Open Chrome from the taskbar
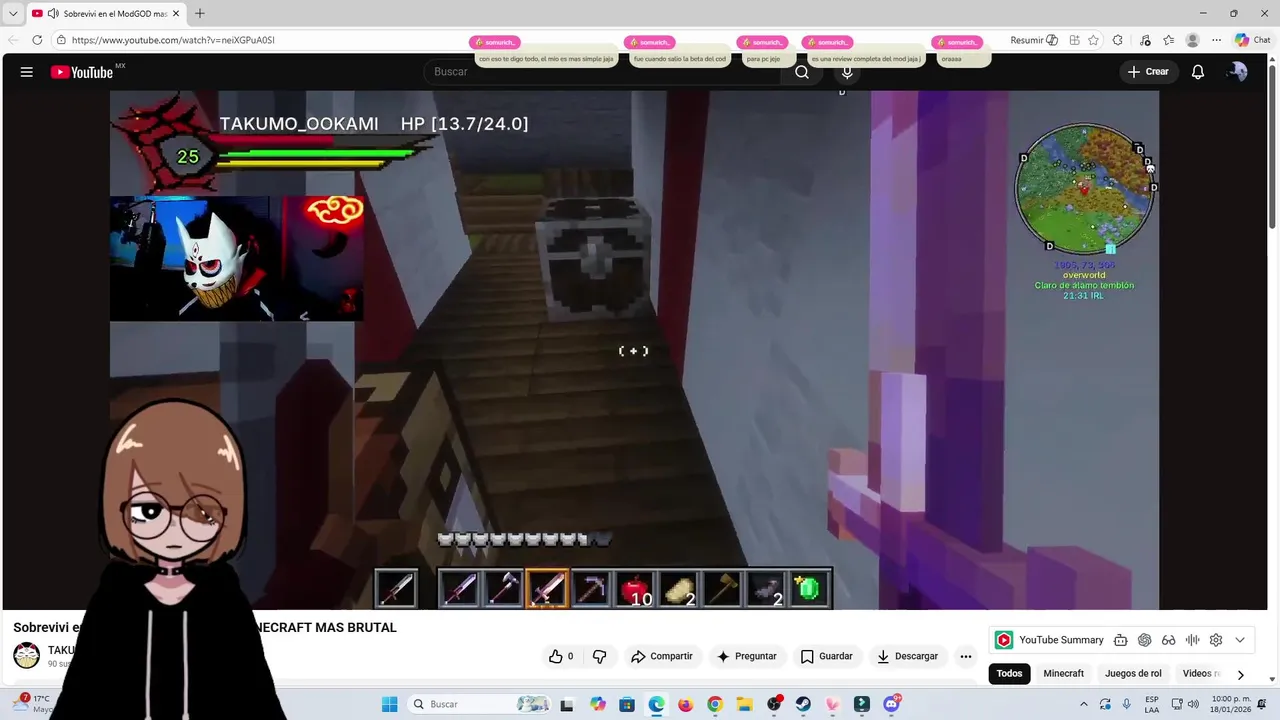The height and width of the screenshot is (720, 1280). [x=715, y=704]
